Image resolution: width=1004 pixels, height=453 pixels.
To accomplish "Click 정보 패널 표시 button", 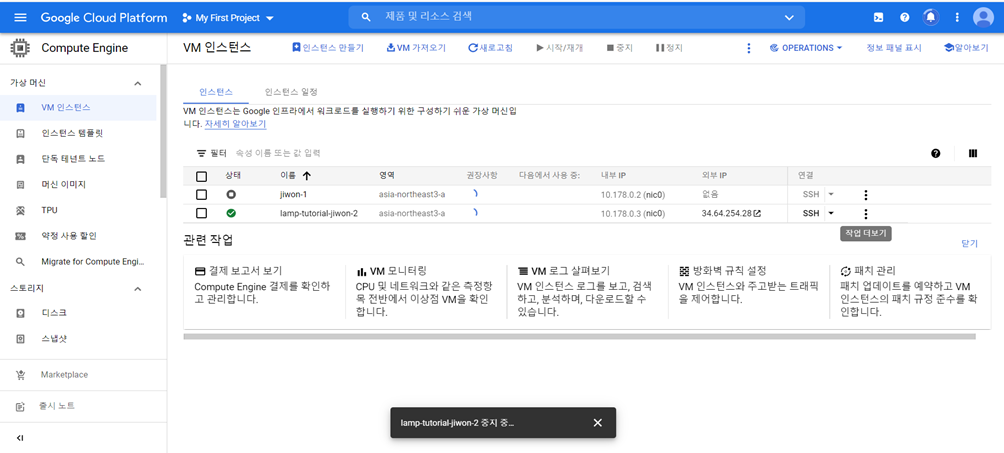I will point(894,48).
